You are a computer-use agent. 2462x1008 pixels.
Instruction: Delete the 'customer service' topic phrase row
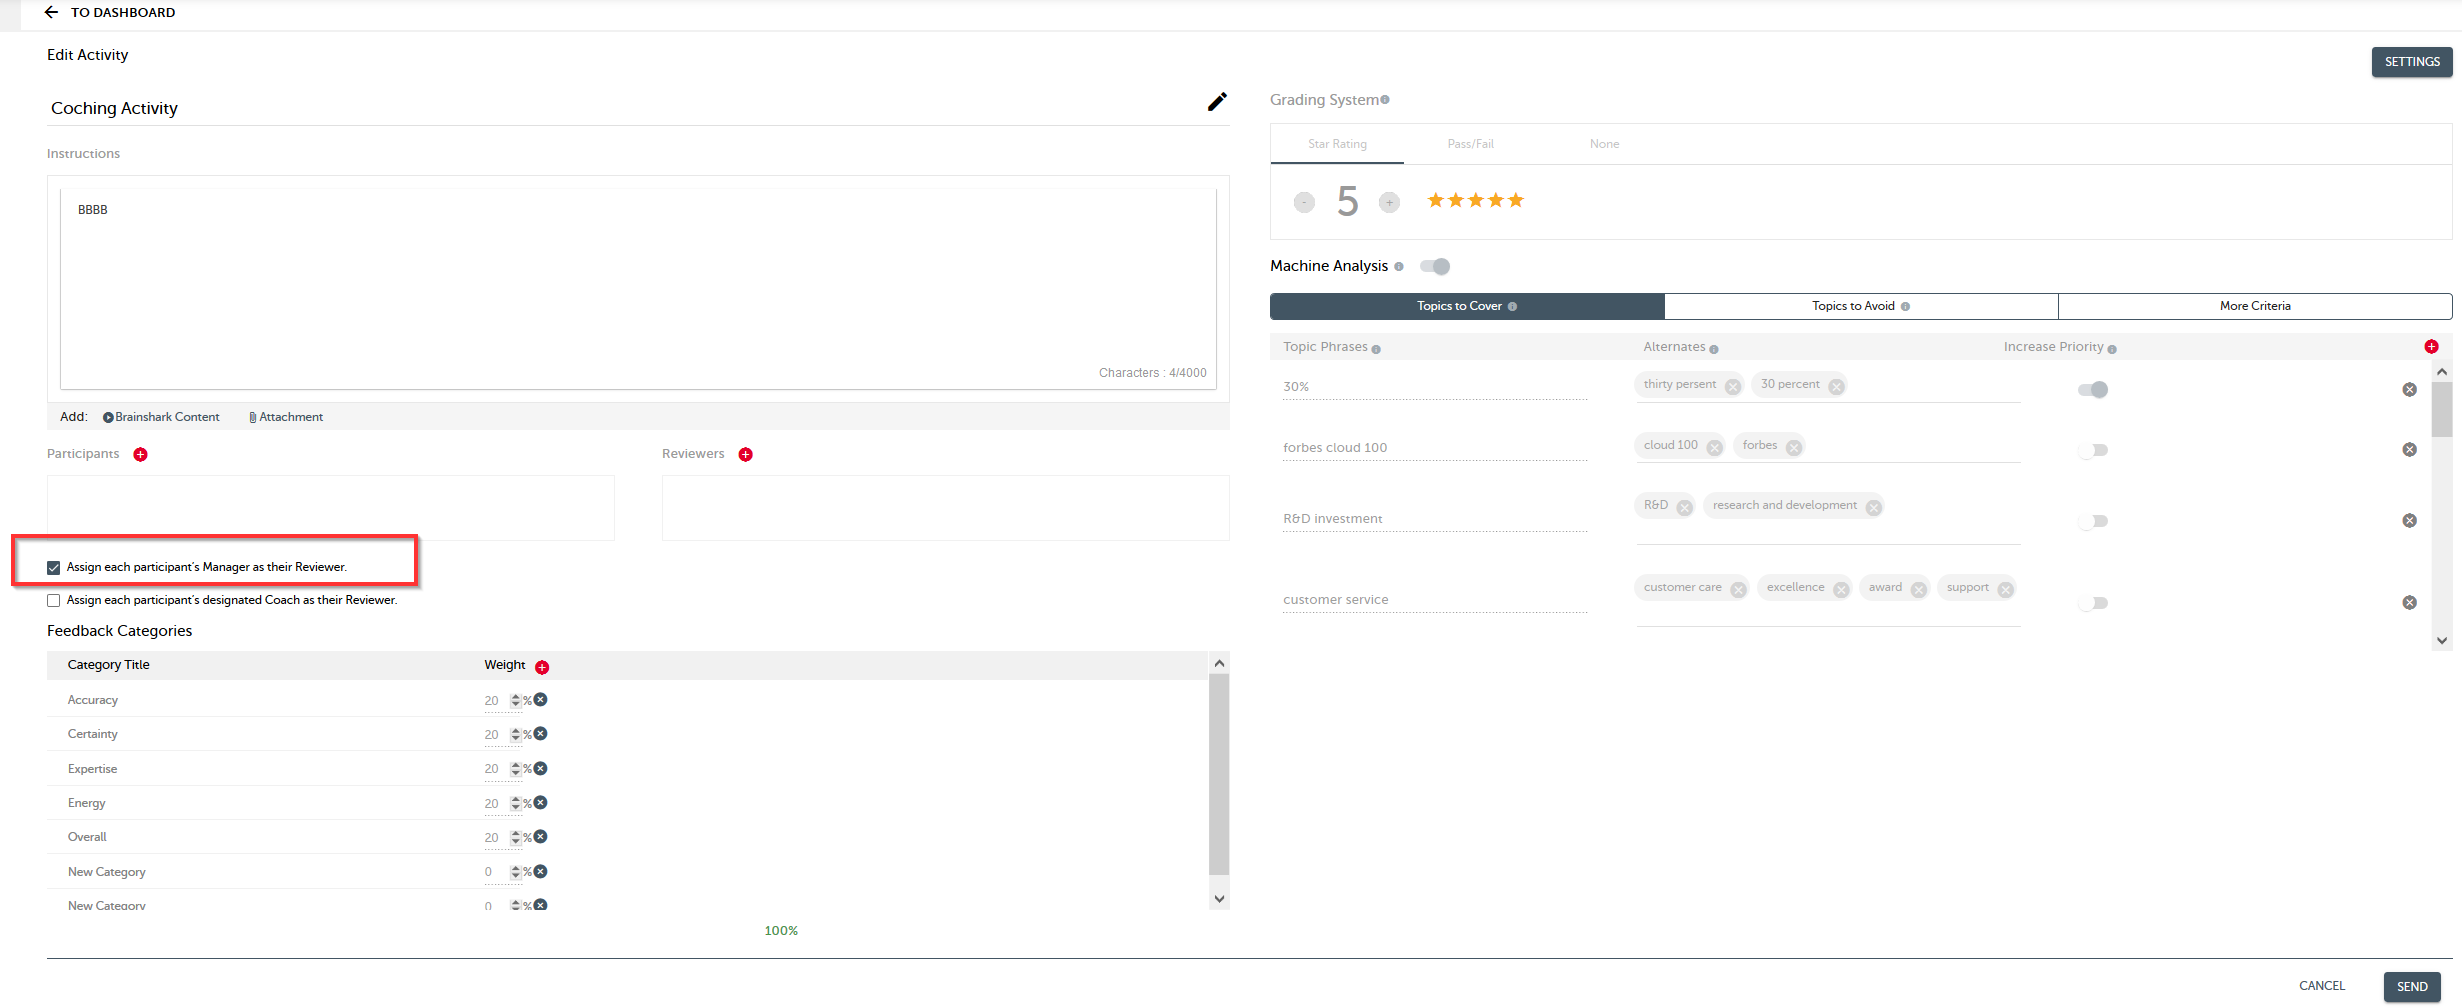[x=2409, y=603]
